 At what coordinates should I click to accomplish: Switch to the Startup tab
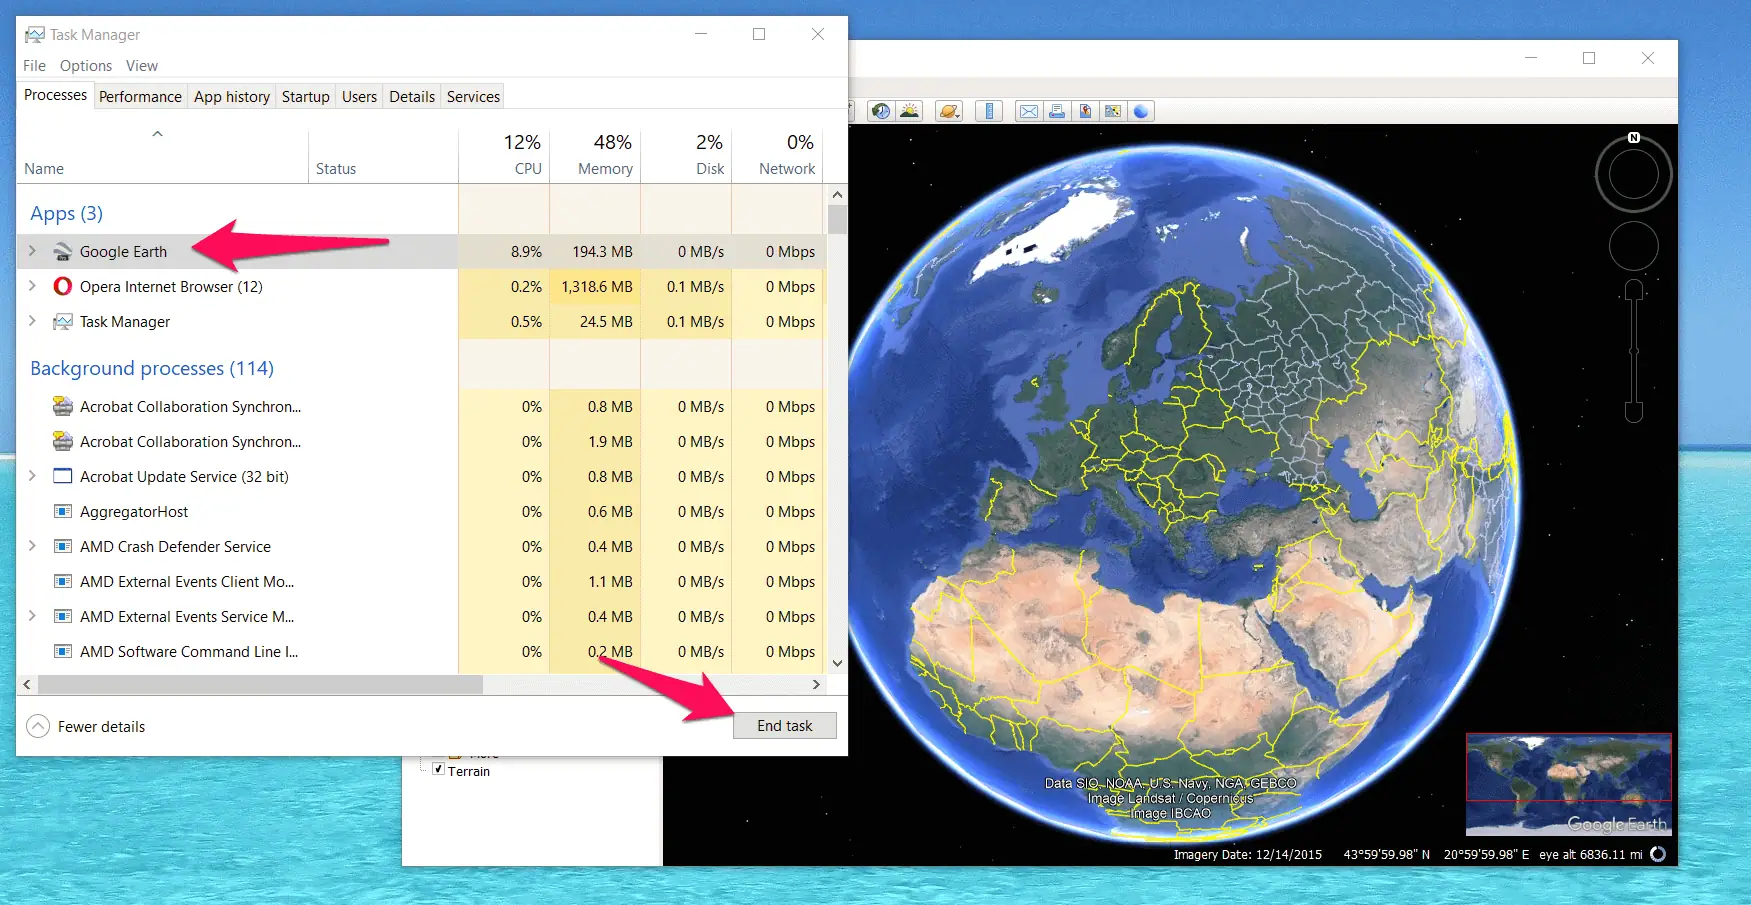click(x=305, y=97)
